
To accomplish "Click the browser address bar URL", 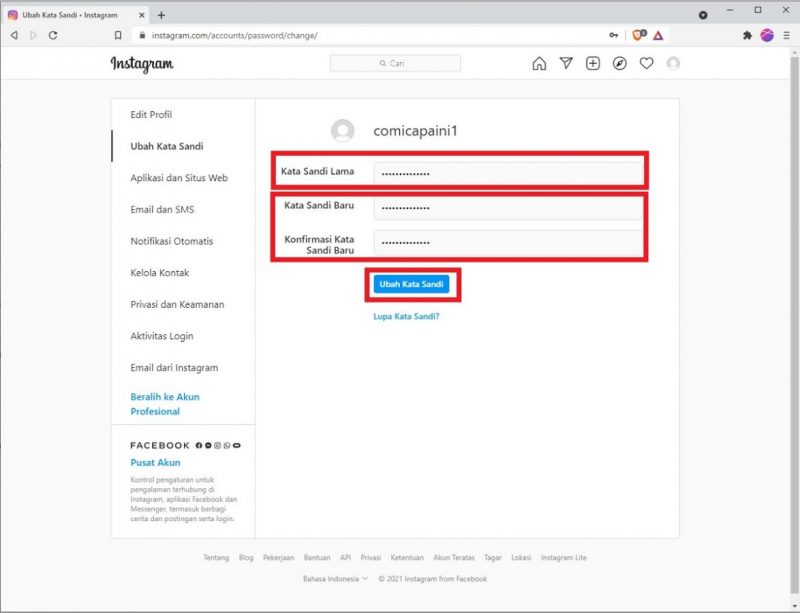I will click(x=235, y=36).
